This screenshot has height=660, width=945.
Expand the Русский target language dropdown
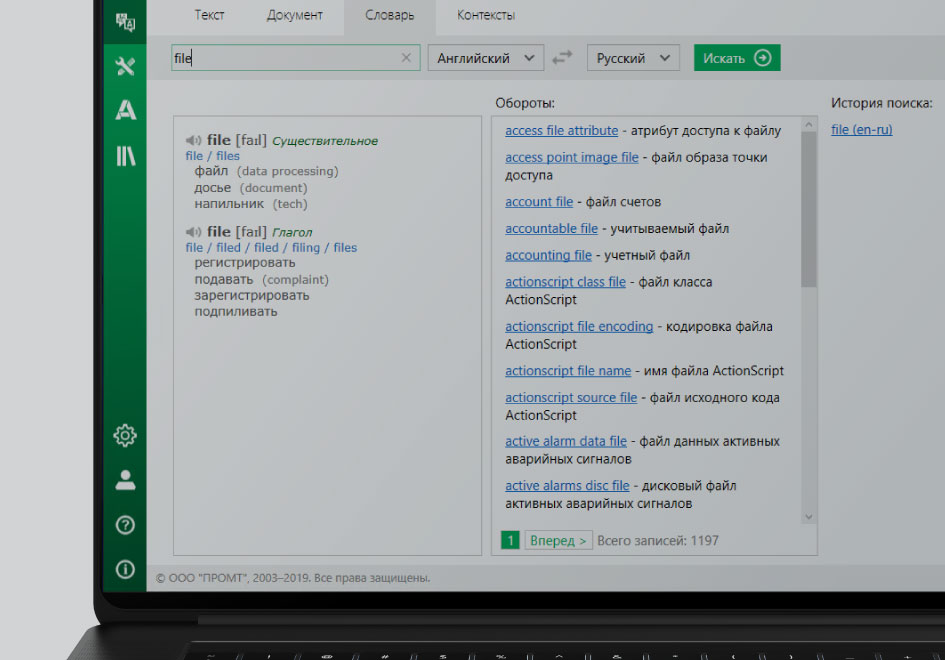point(633,58)
